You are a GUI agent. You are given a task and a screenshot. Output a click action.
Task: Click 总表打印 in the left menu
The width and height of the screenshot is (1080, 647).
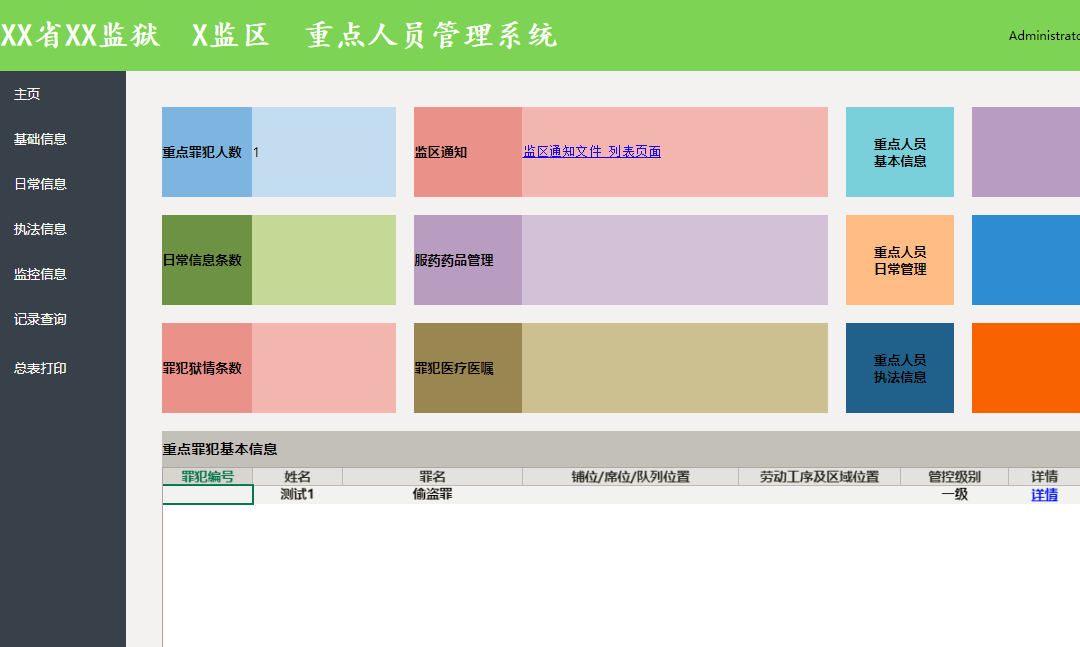pyautogui.click(x=40, y=368)
